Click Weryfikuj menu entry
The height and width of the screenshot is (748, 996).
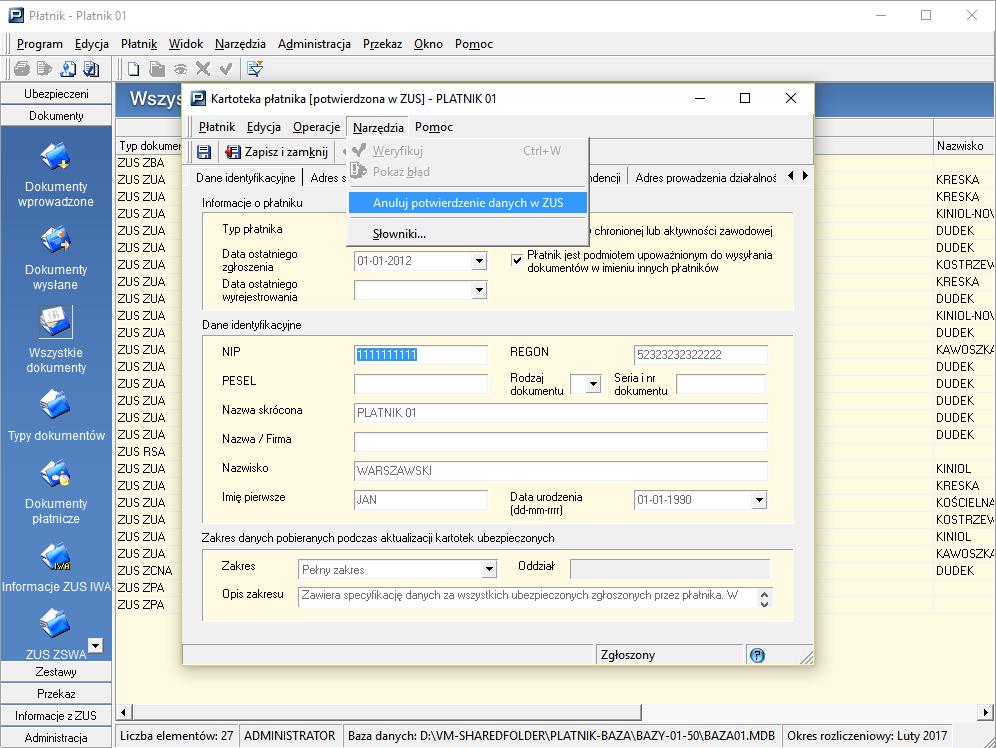tap(468, 150)
